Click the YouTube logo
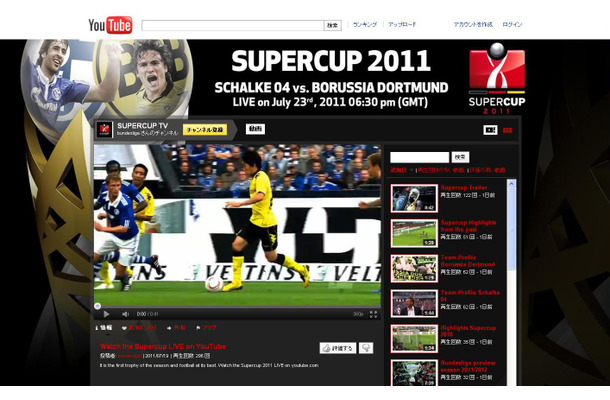The height and width of the screenshot is (400, 610). pos(110,25)
